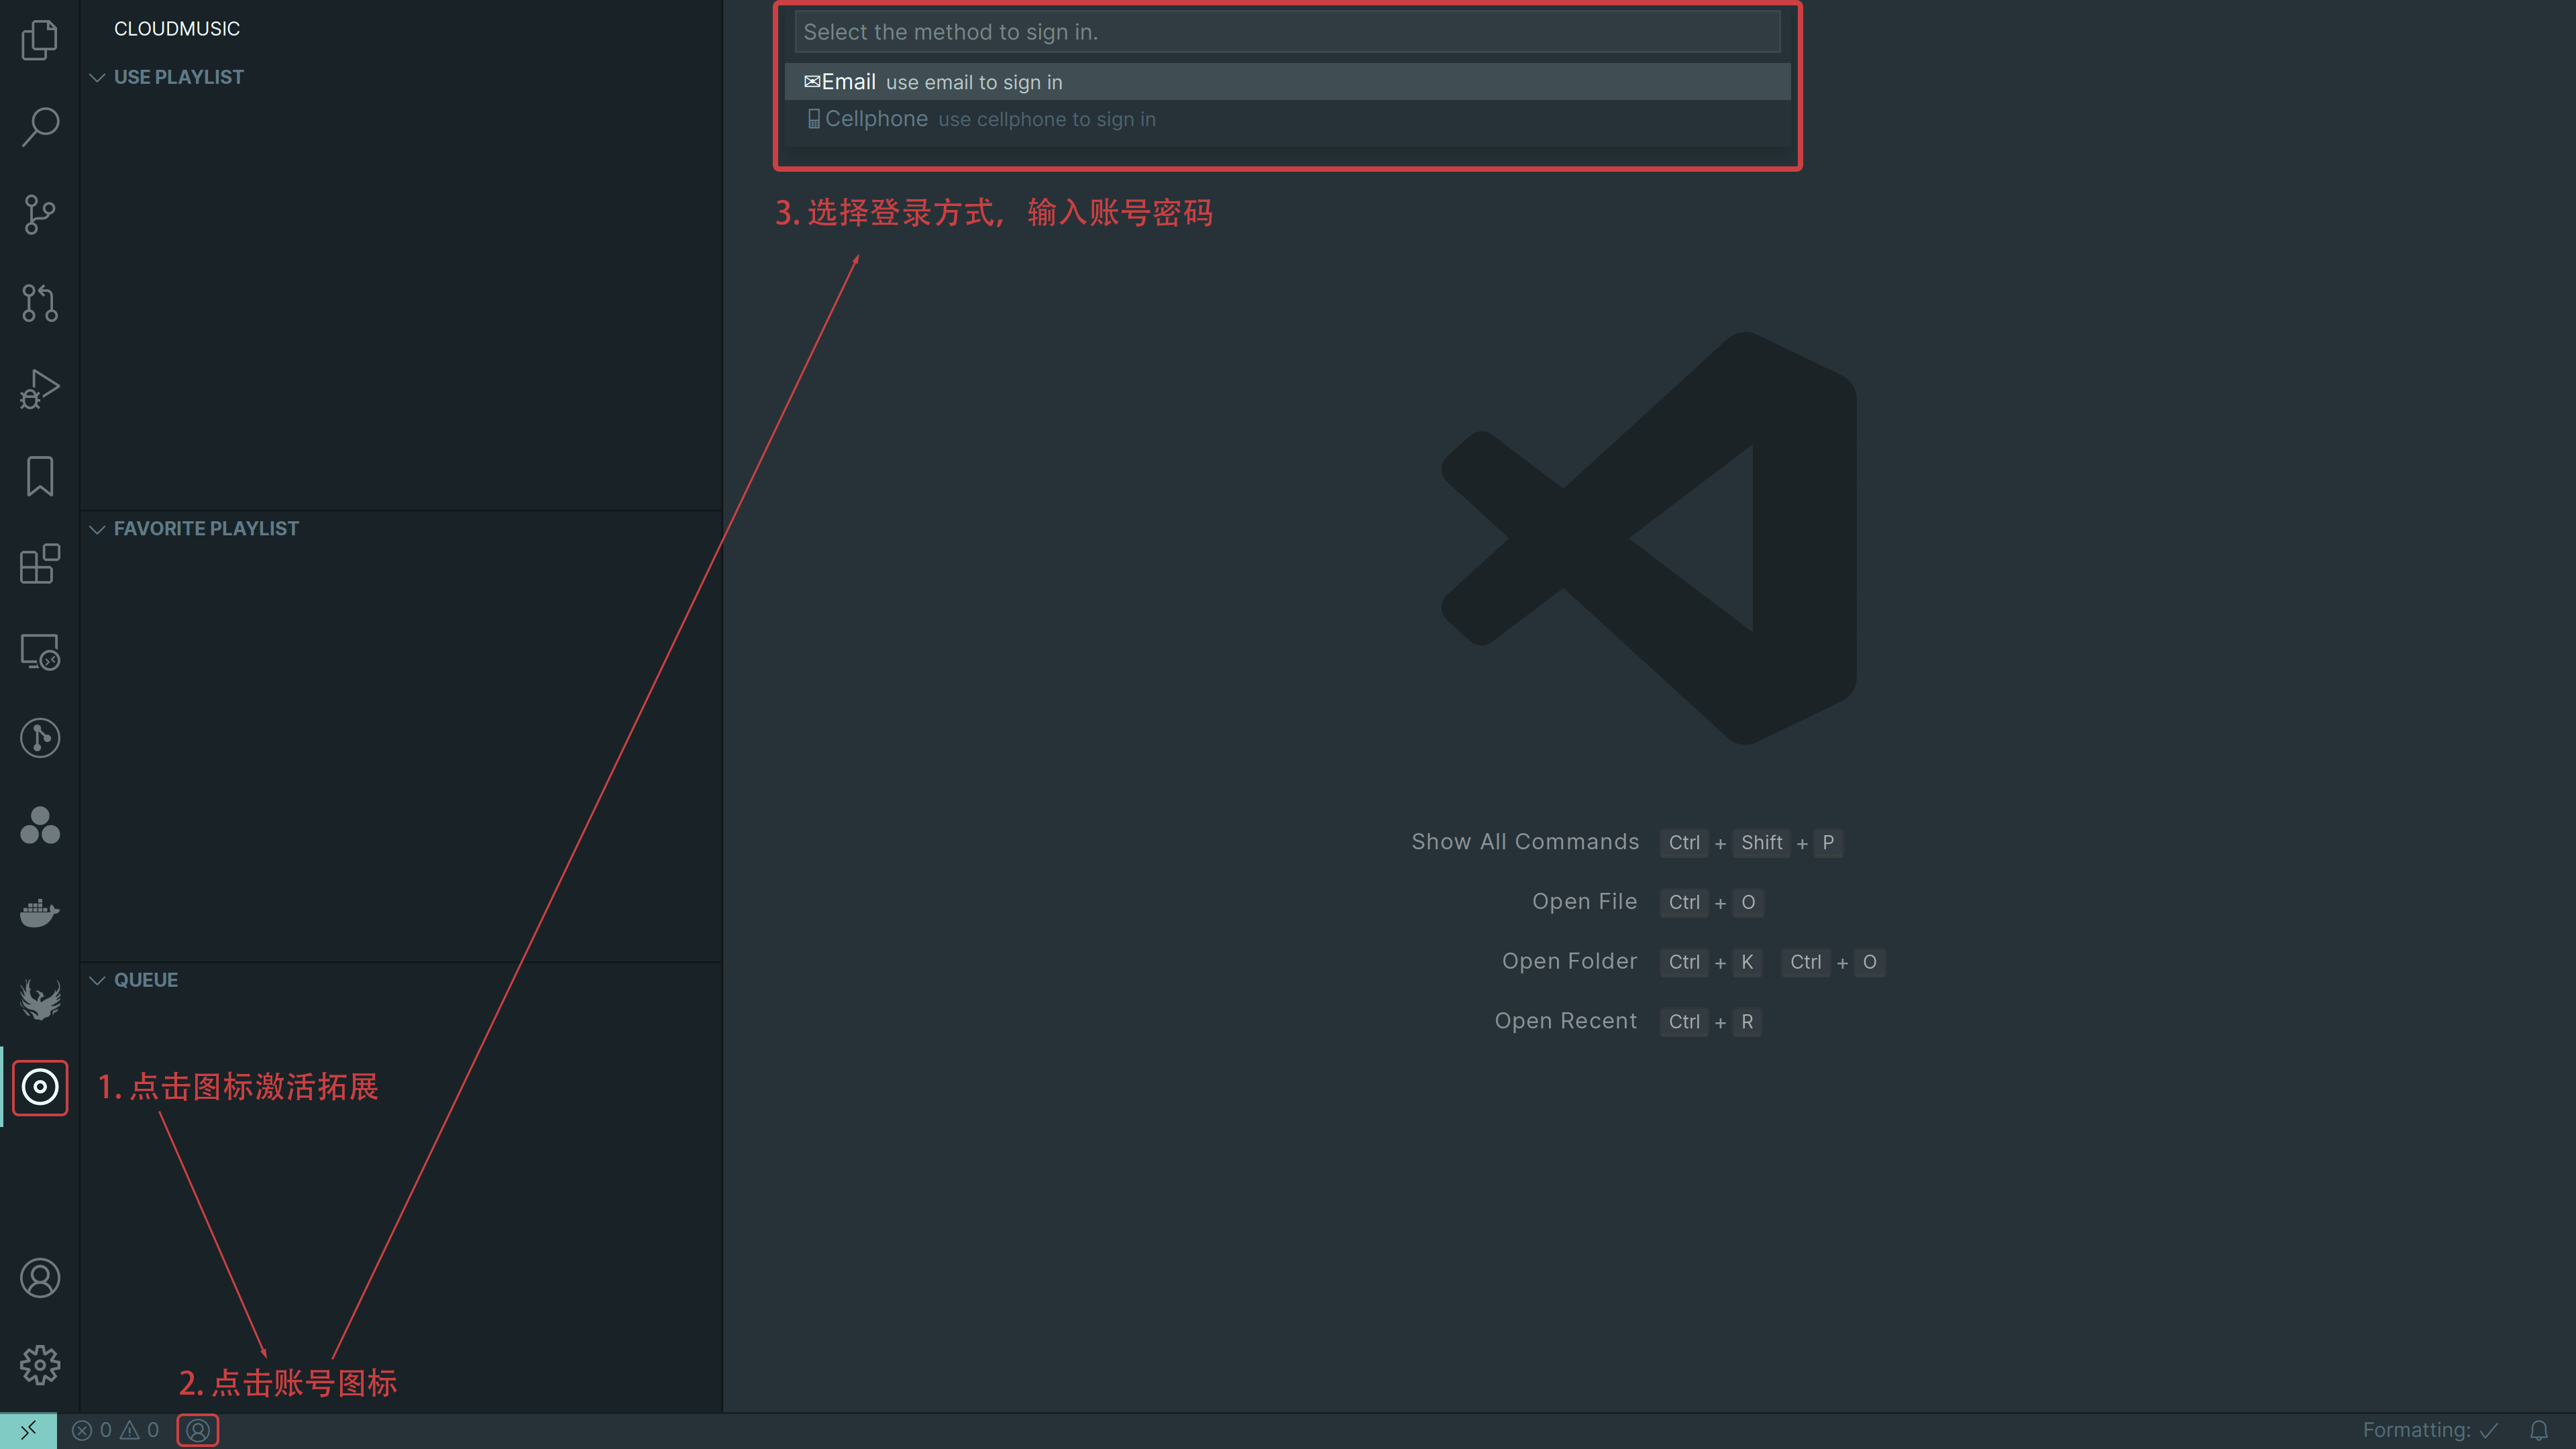Open the Accounts icon in activity bar
2576x1449 pixels.
(x=40, y=1277)
